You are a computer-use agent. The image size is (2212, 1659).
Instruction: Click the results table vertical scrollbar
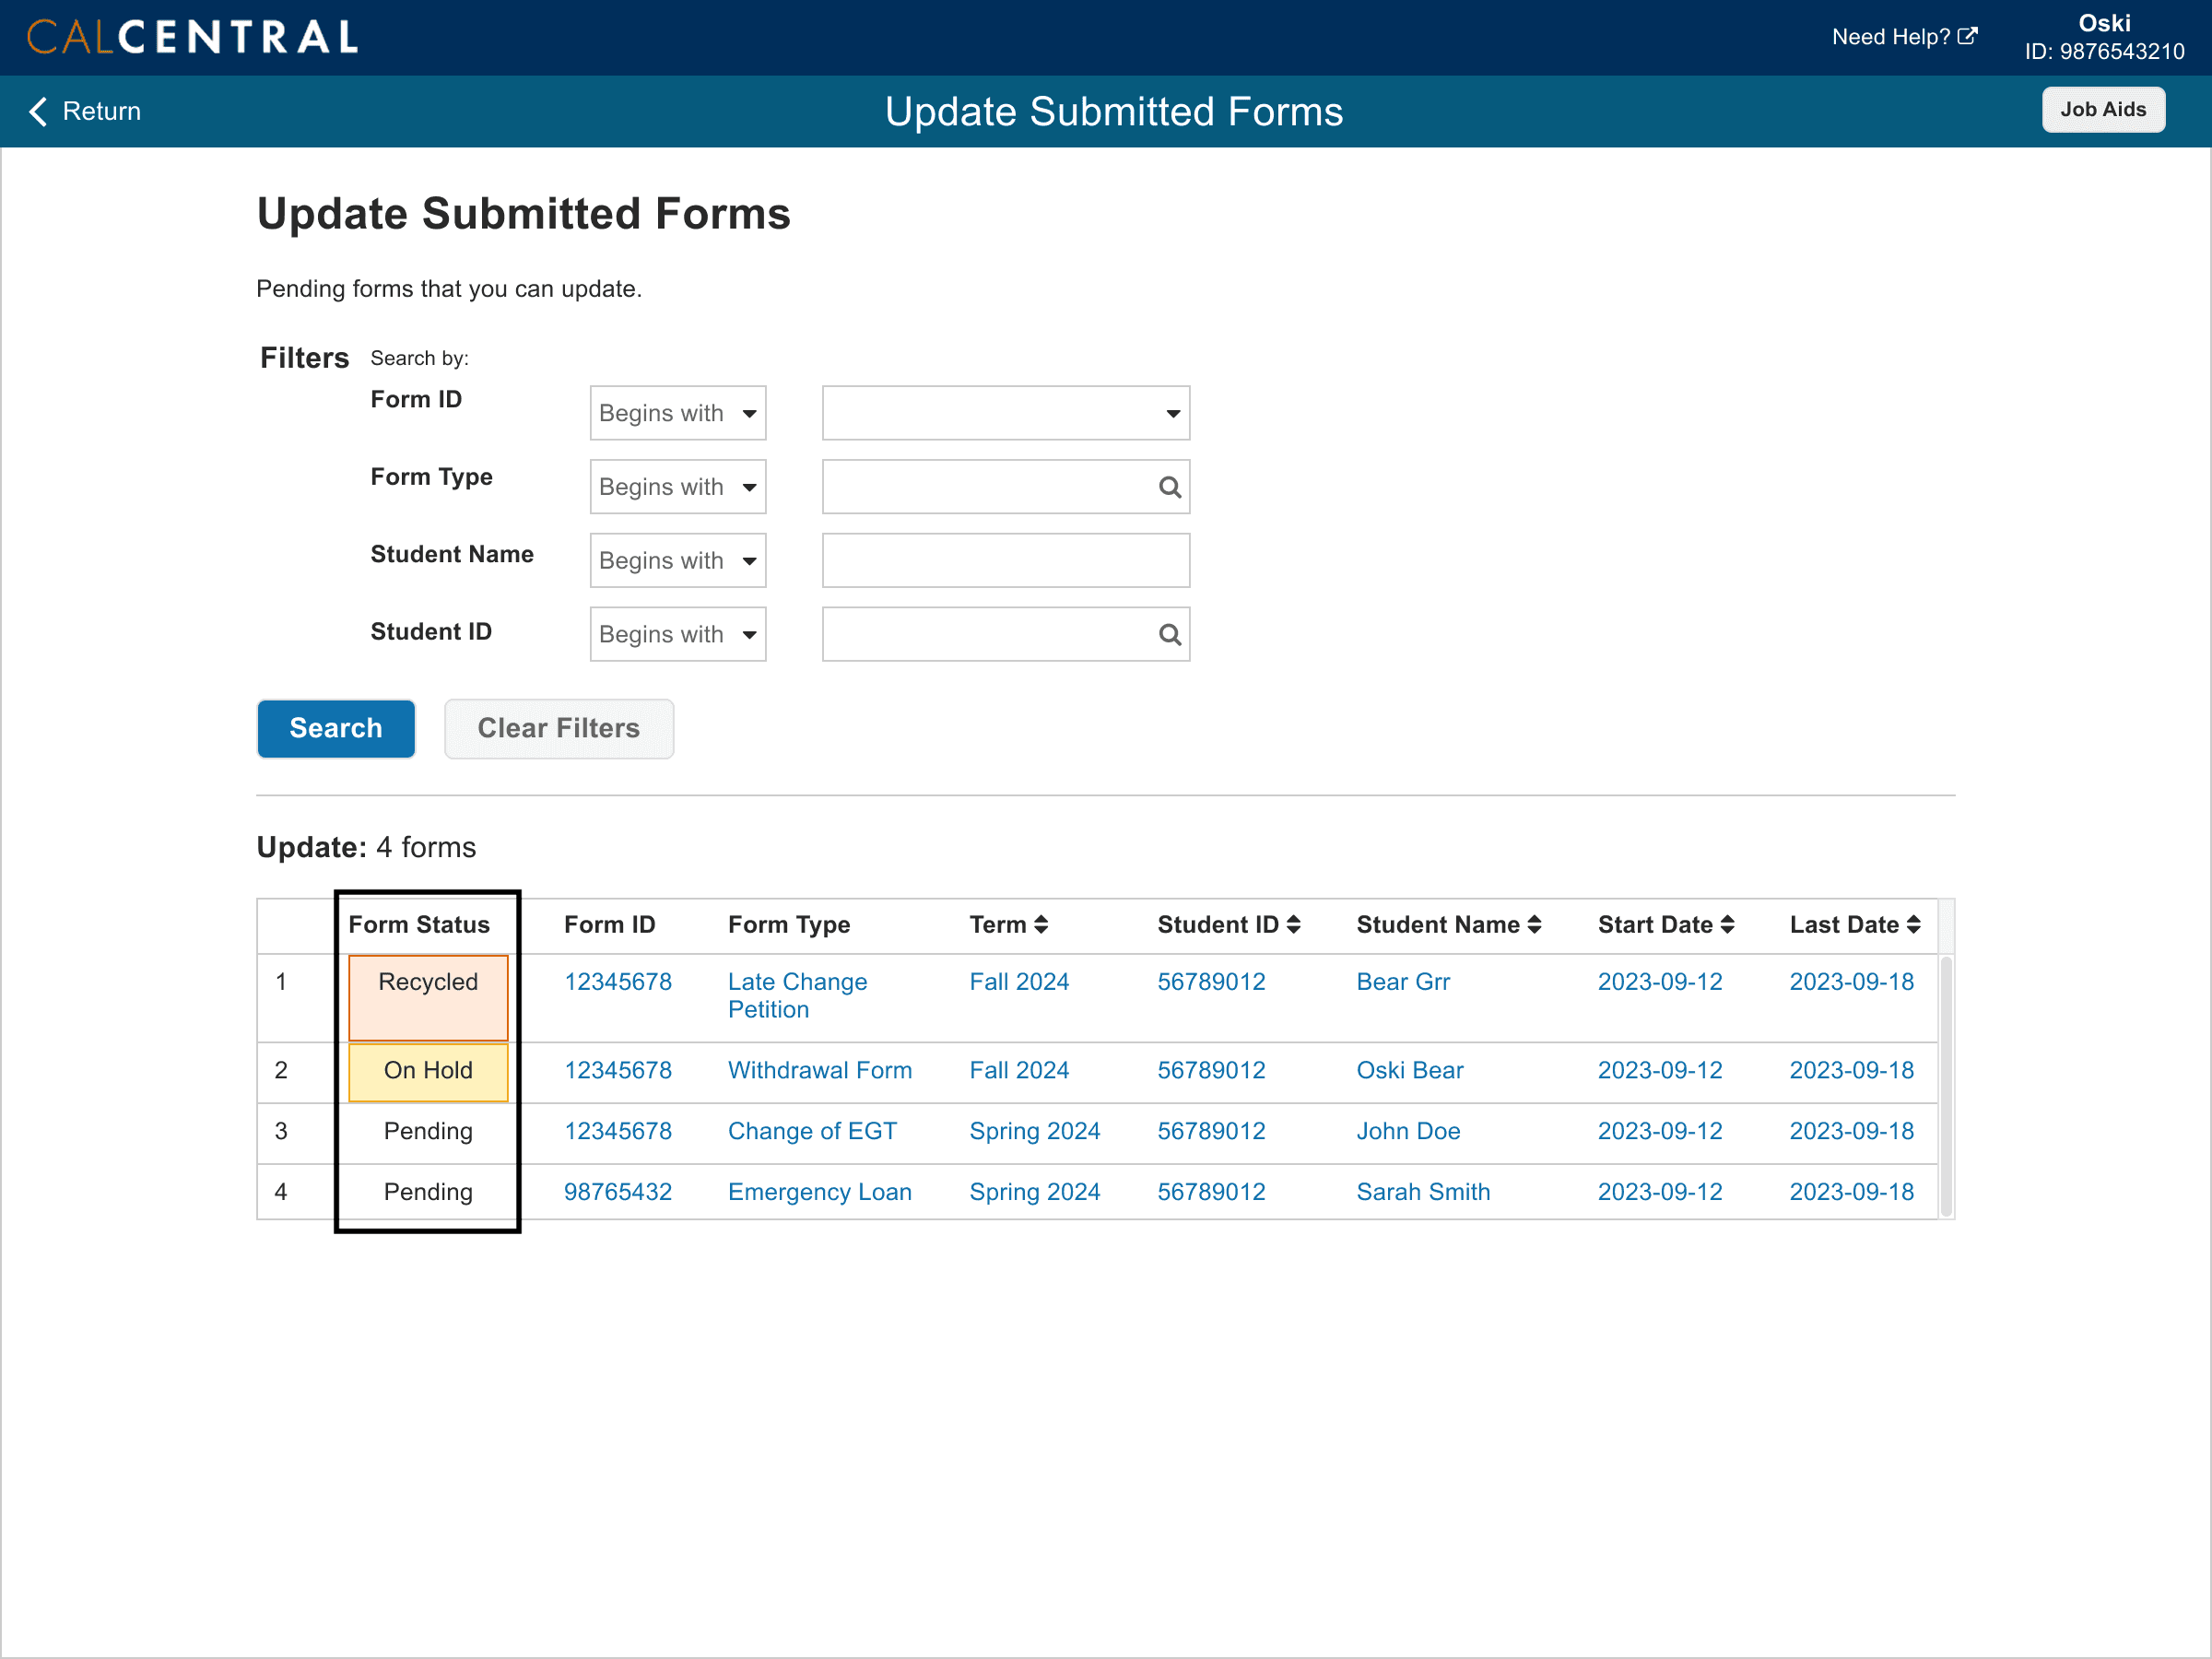click(x=1945, y=1085)
